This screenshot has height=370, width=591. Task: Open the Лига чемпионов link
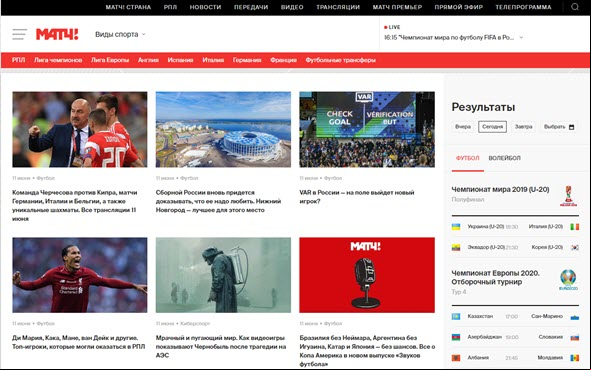pos(58,60)
